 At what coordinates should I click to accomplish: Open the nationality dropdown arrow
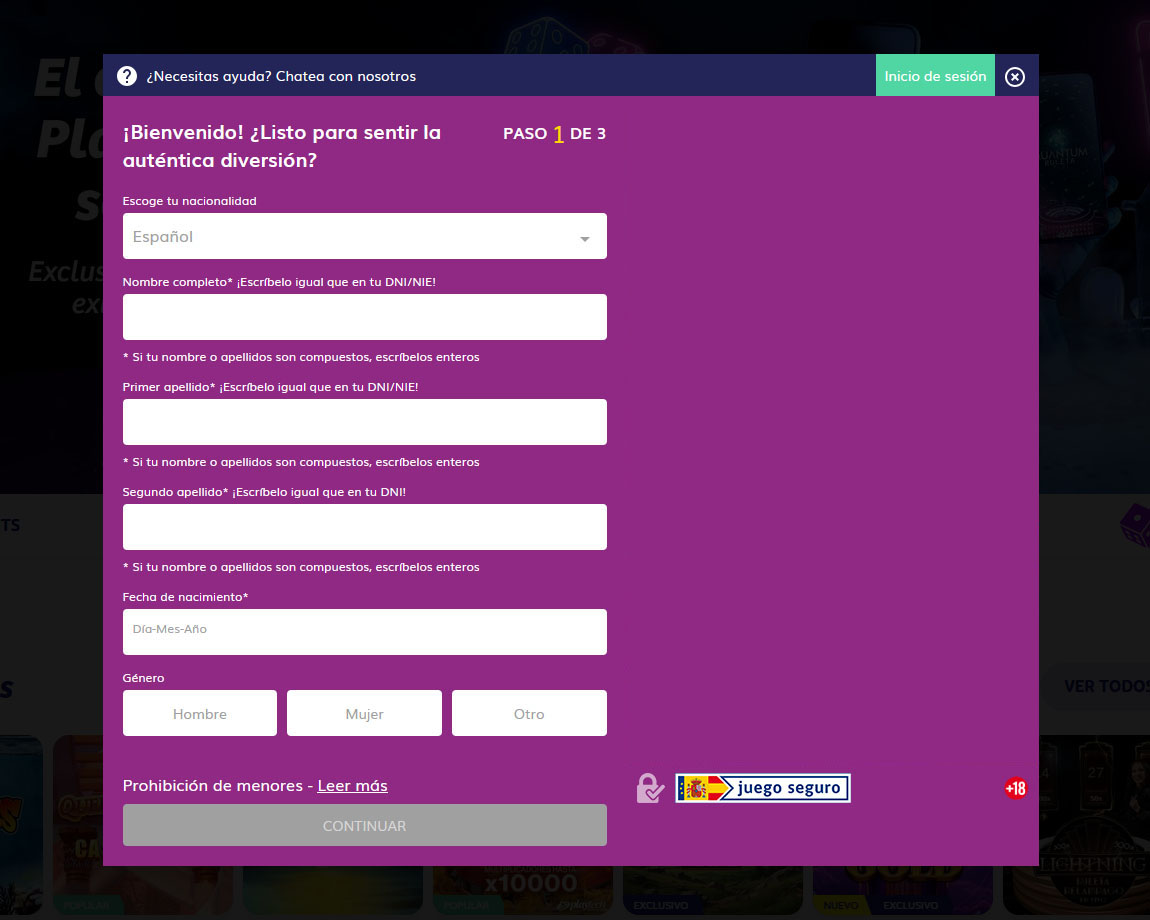[x=585, y=238]
